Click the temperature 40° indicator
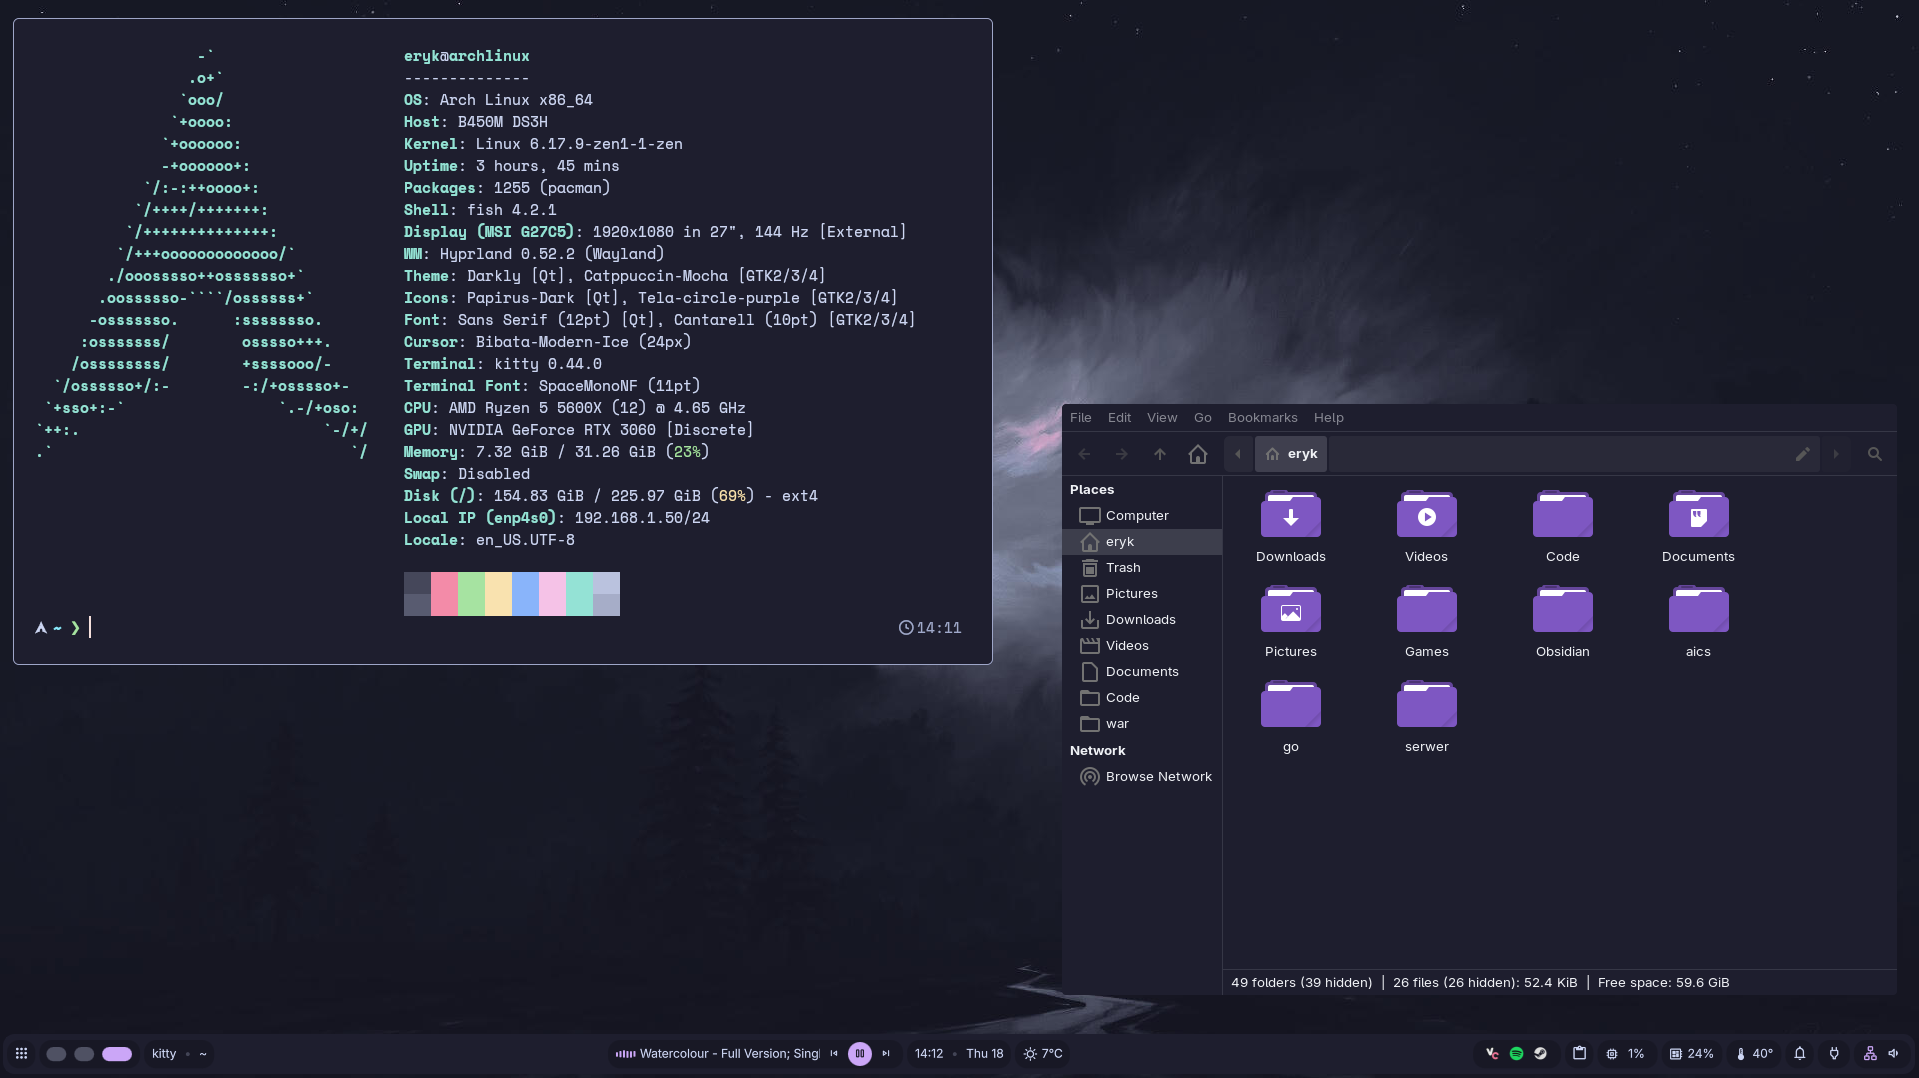1919x1078 pixels. 1754,1053
